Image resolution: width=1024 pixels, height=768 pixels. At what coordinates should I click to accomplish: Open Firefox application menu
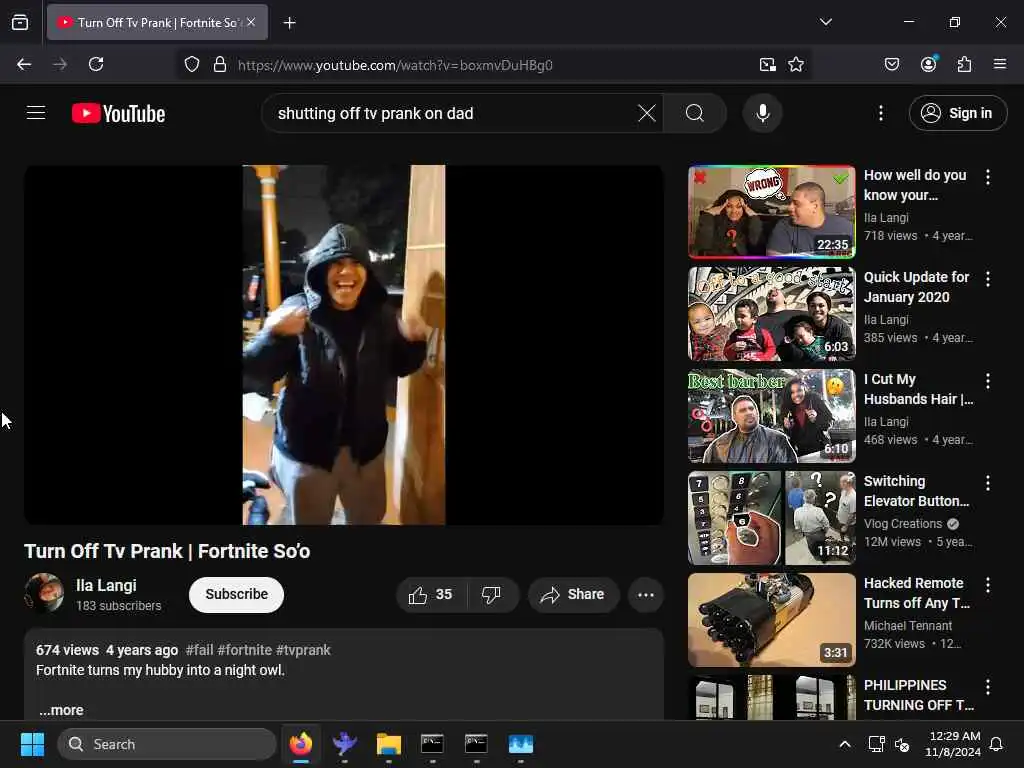coord(1000,64)
